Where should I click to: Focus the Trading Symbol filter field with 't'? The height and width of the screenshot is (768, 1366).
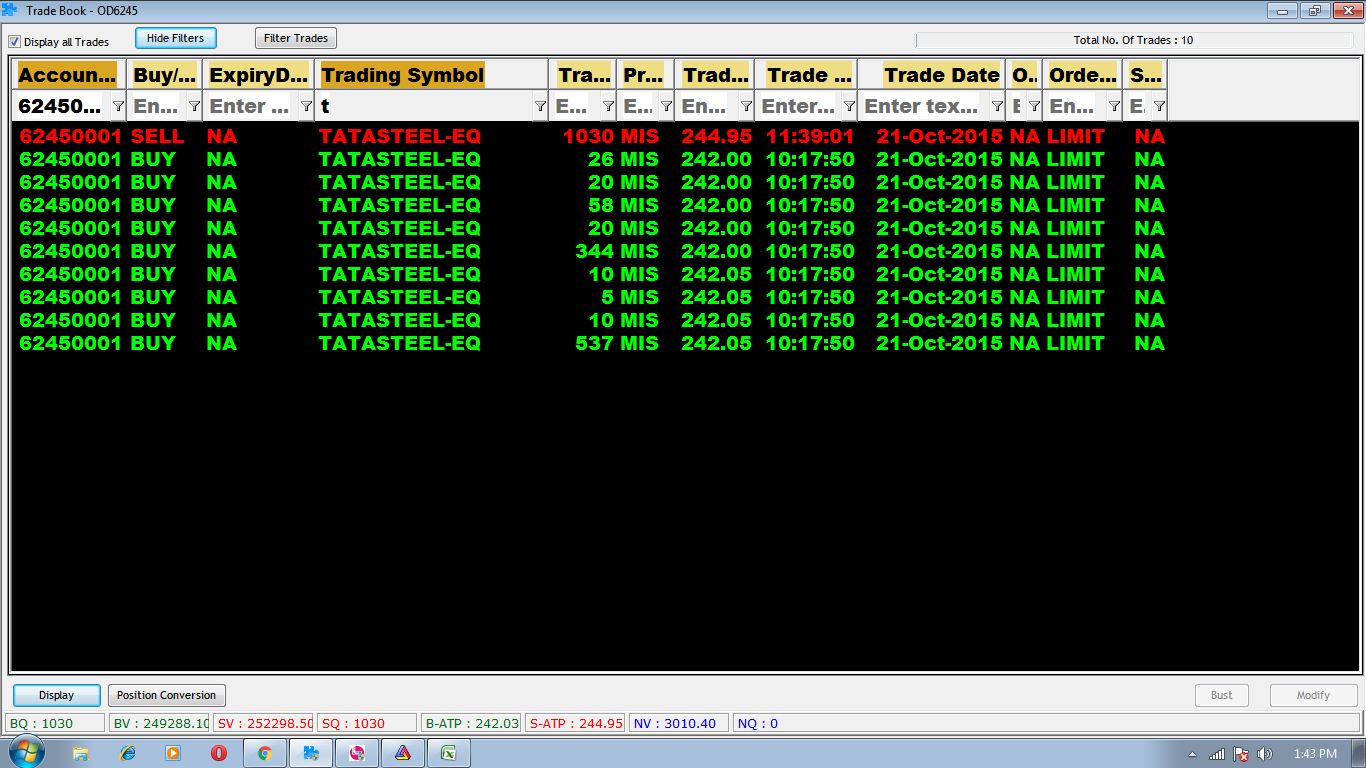coord(424,106)
